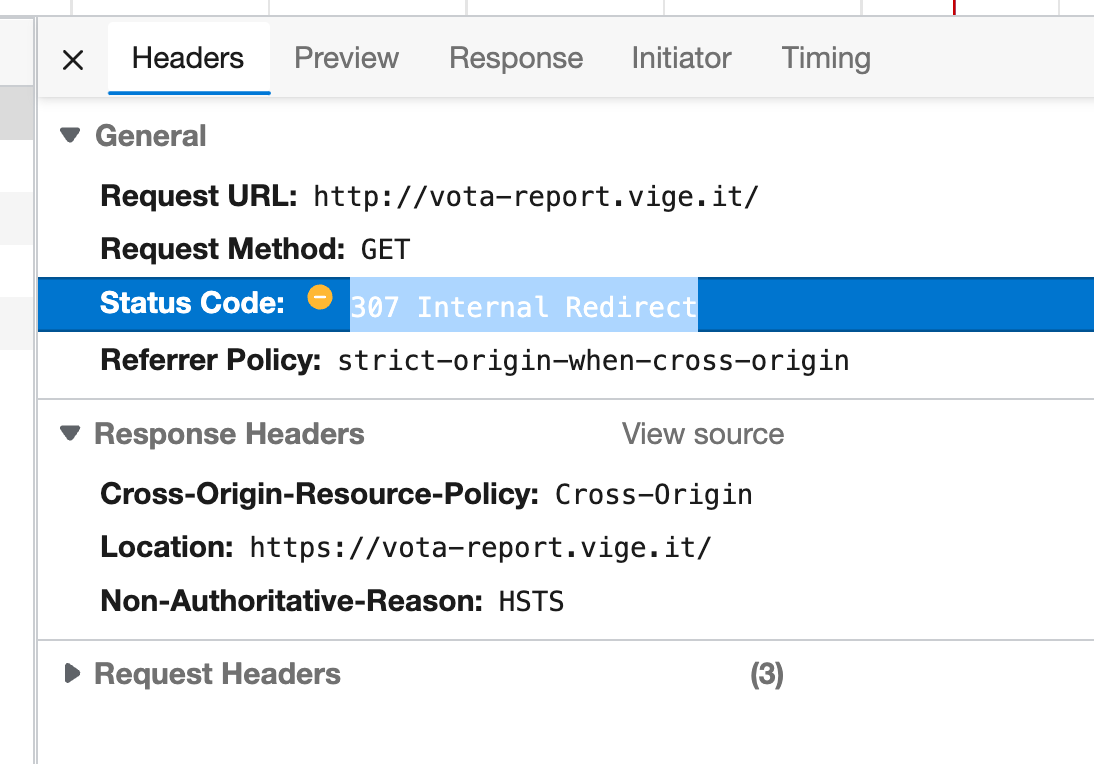This screenshot has width=1094, height=764.
Task: Close the request details panel
Action: (72, 60)
